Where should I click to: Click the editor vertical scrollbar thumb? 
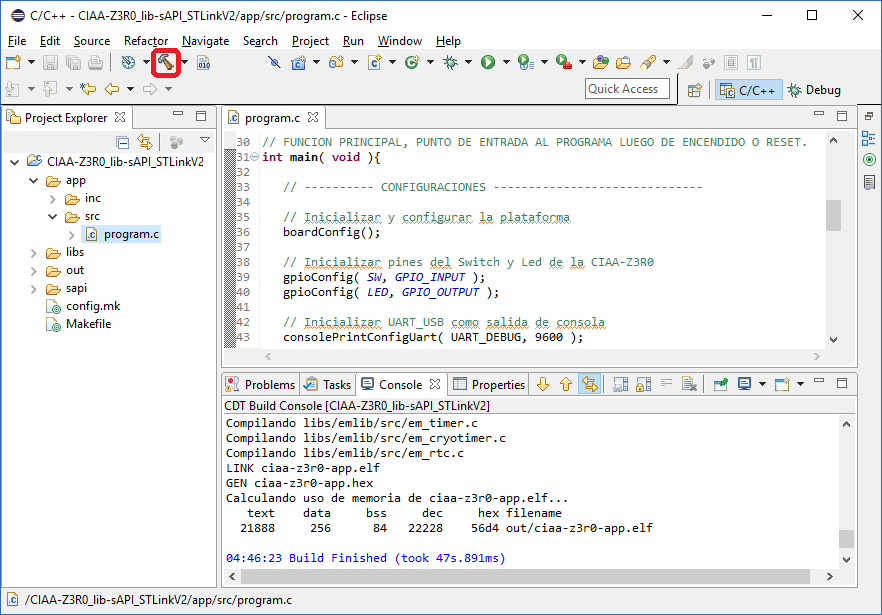tap(833, 215)
